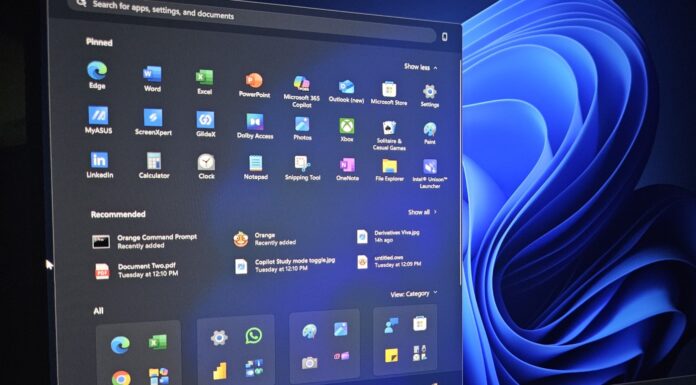Viewport: 696px width, 385px height.
Task: Open the Clock app
Action: click(206, 167)
